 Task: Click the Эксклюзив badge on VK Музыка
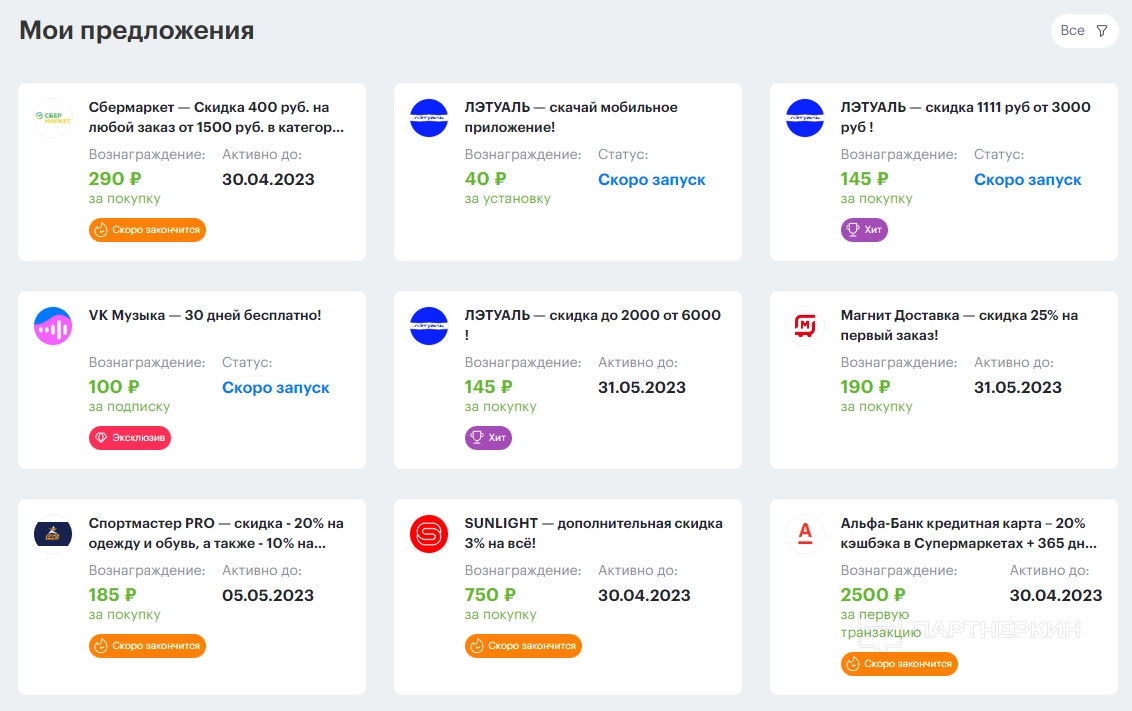[130, 438]
